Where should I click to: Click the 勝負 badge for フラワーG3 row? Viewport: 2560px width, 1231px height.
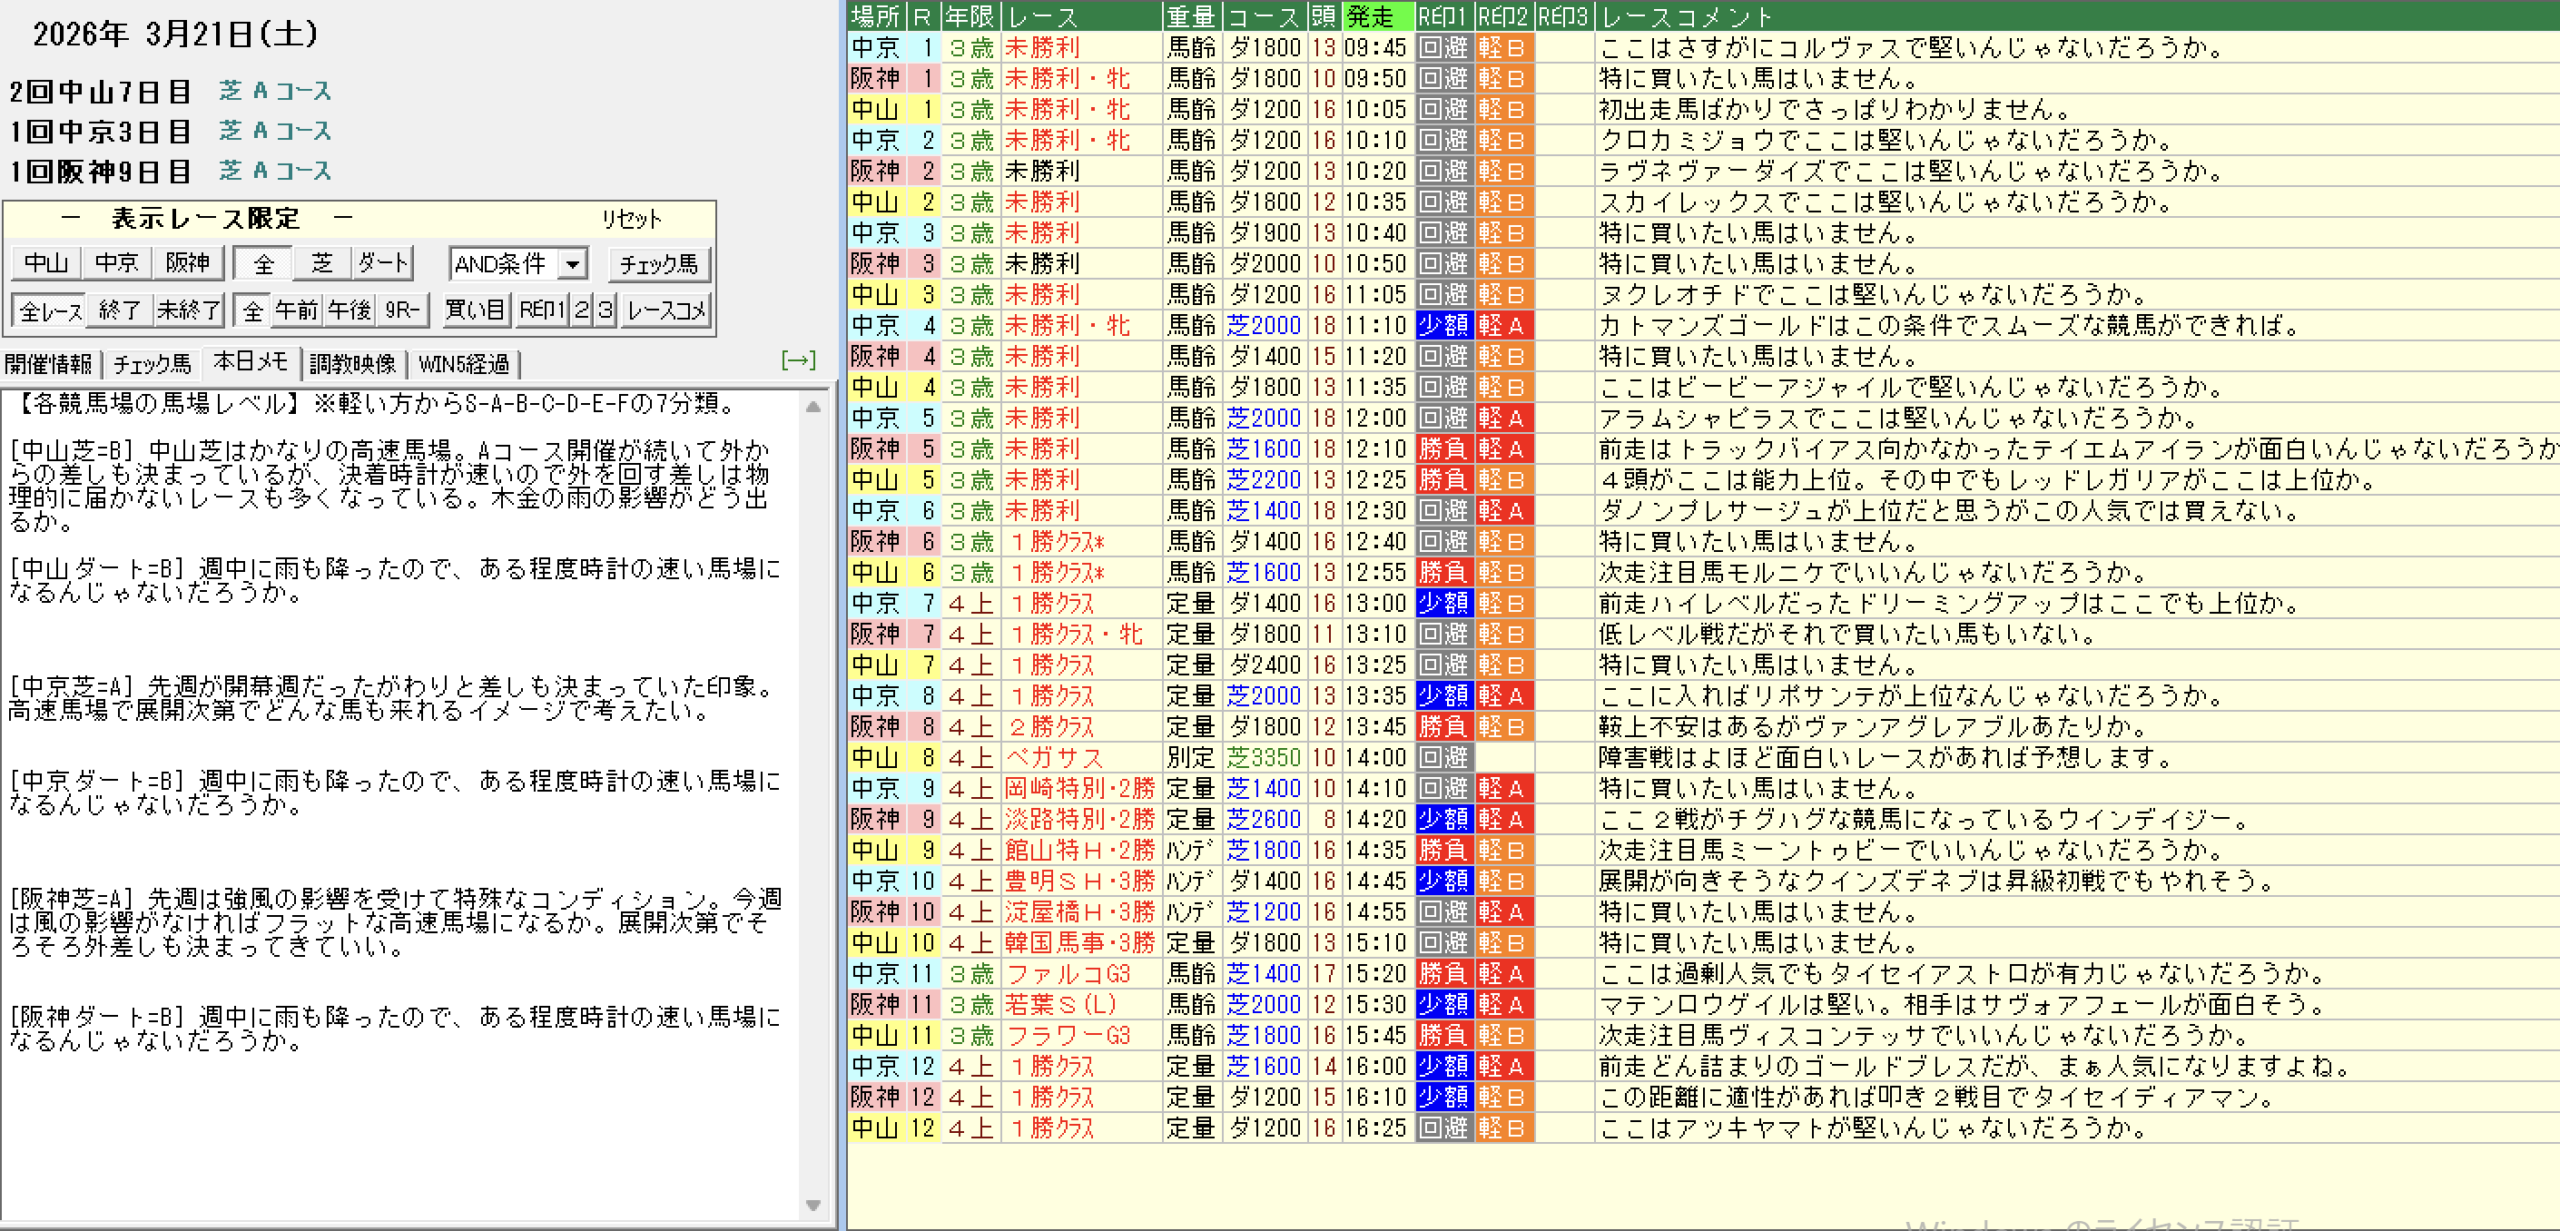point(1443,1036)
